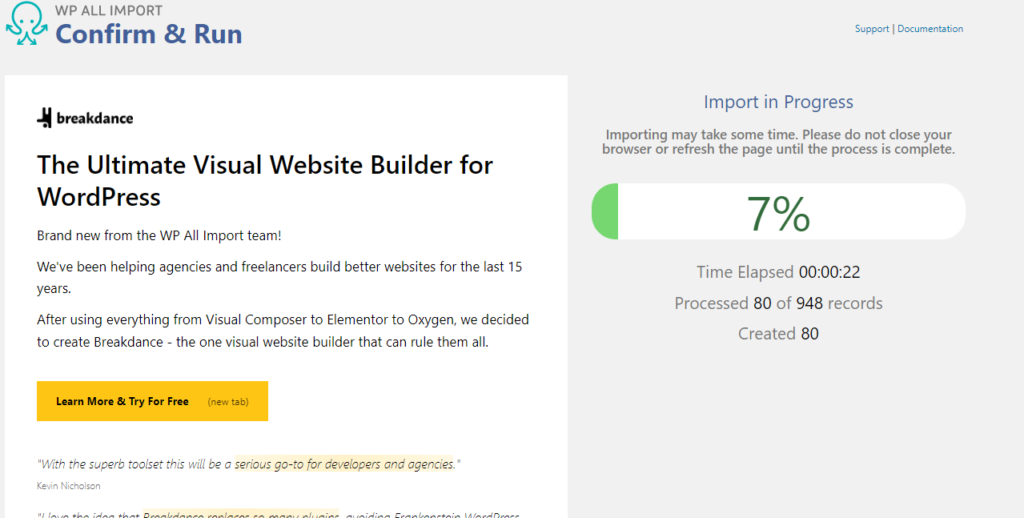Click the Import in Progress heading

point(778,102)
